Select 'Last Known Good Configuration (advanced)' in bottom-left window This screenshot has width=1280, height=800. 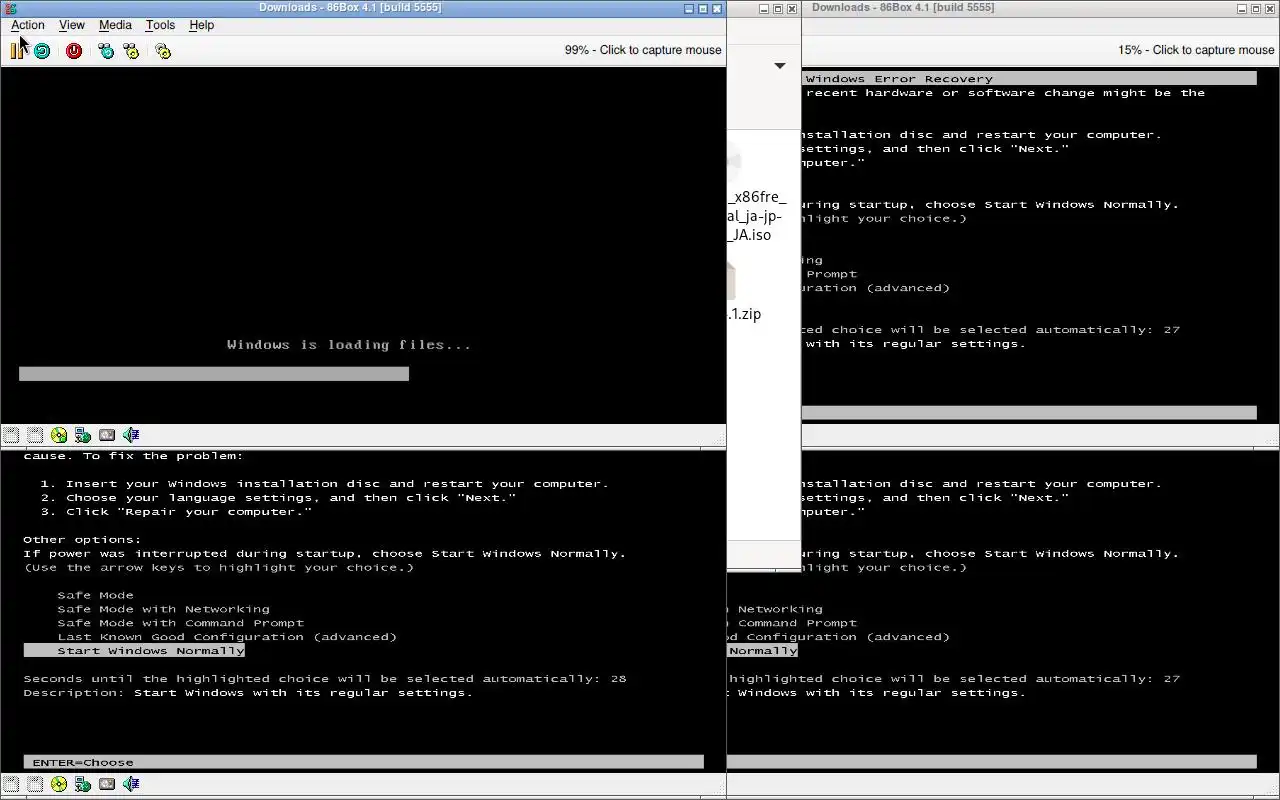[227, 637]
